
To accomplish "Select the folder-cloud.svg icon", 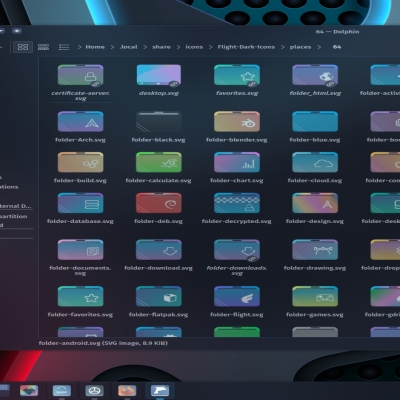I will [315, 162].
